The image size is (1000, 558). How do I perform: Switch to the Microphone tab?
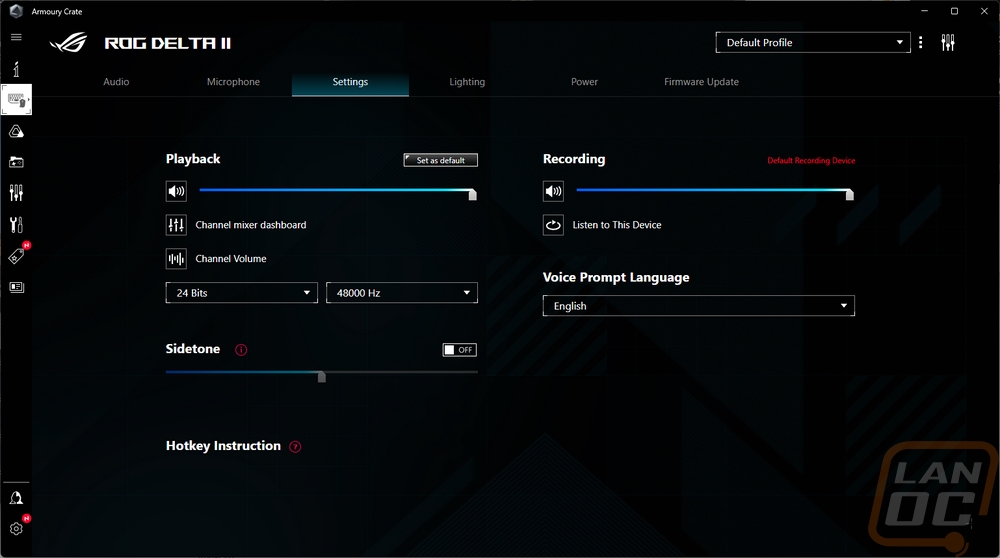233,82
